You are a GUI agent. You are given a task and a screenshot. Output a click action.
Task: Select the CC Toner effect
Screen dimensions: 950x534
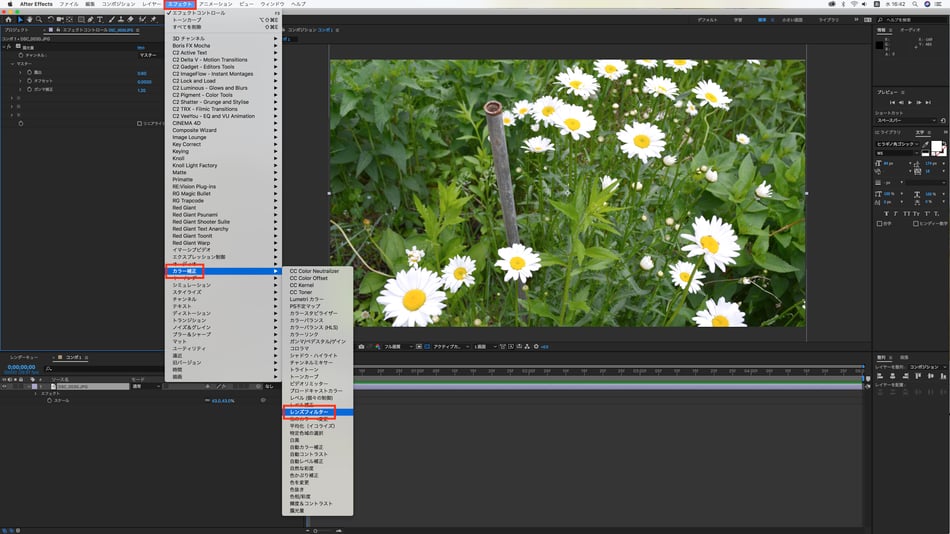tap(301, 292)
